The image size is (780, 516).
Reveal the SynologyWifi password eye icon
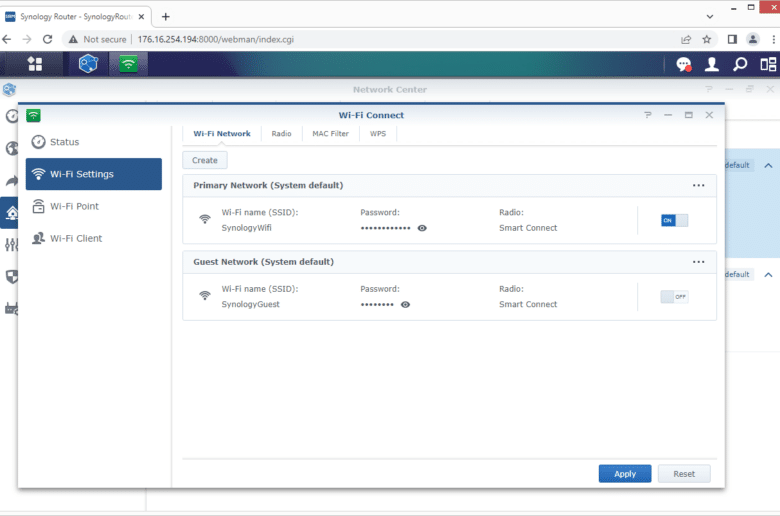click(422, 228)
